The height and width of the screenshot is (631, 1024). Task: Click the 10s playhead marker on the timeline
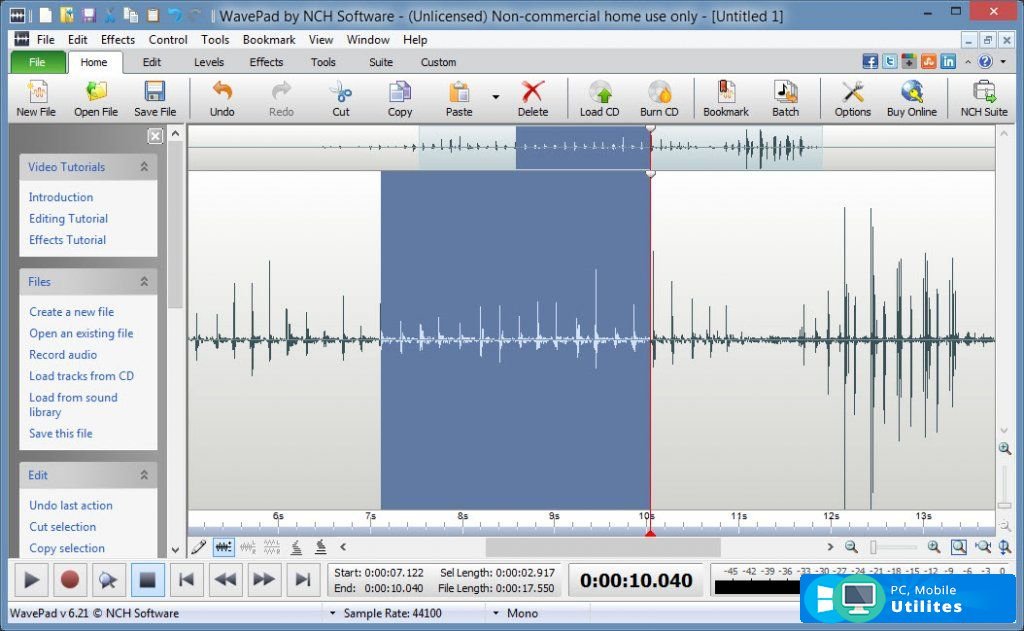pyautogui.click(x=650, y=533)
